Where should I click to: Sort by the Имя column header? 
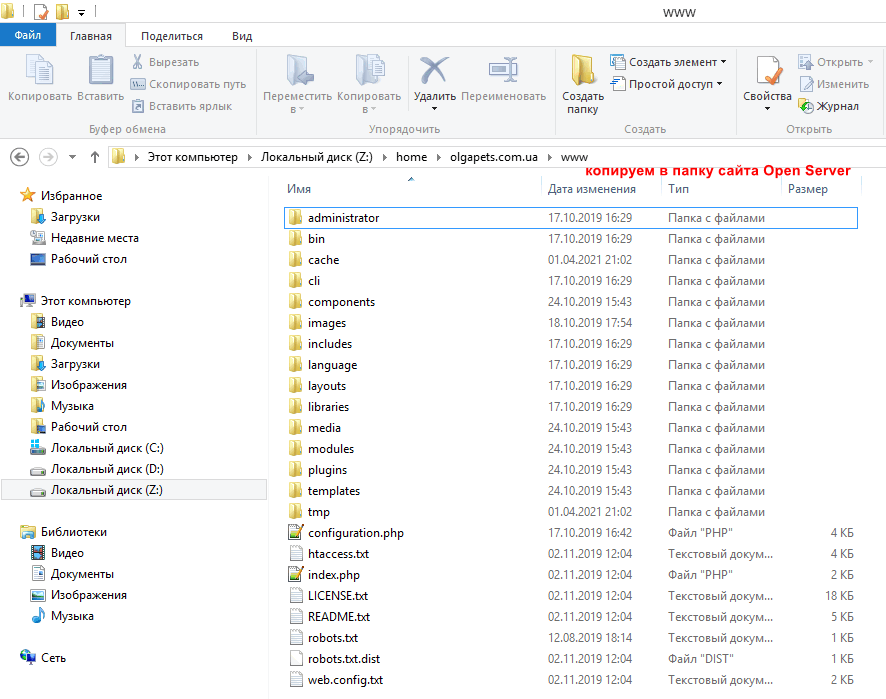tap(299, 189)
